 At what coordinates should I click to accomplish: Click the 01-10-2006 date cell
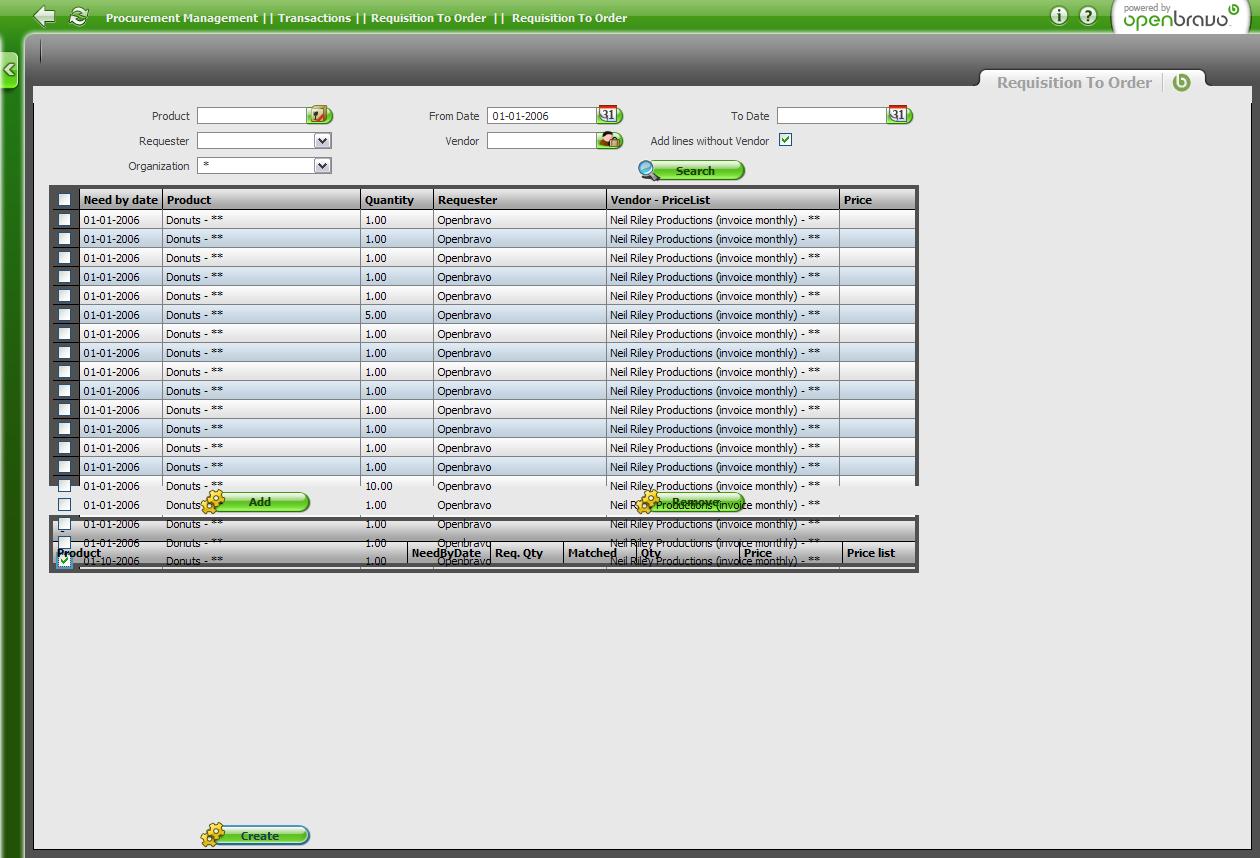point(121,561)
